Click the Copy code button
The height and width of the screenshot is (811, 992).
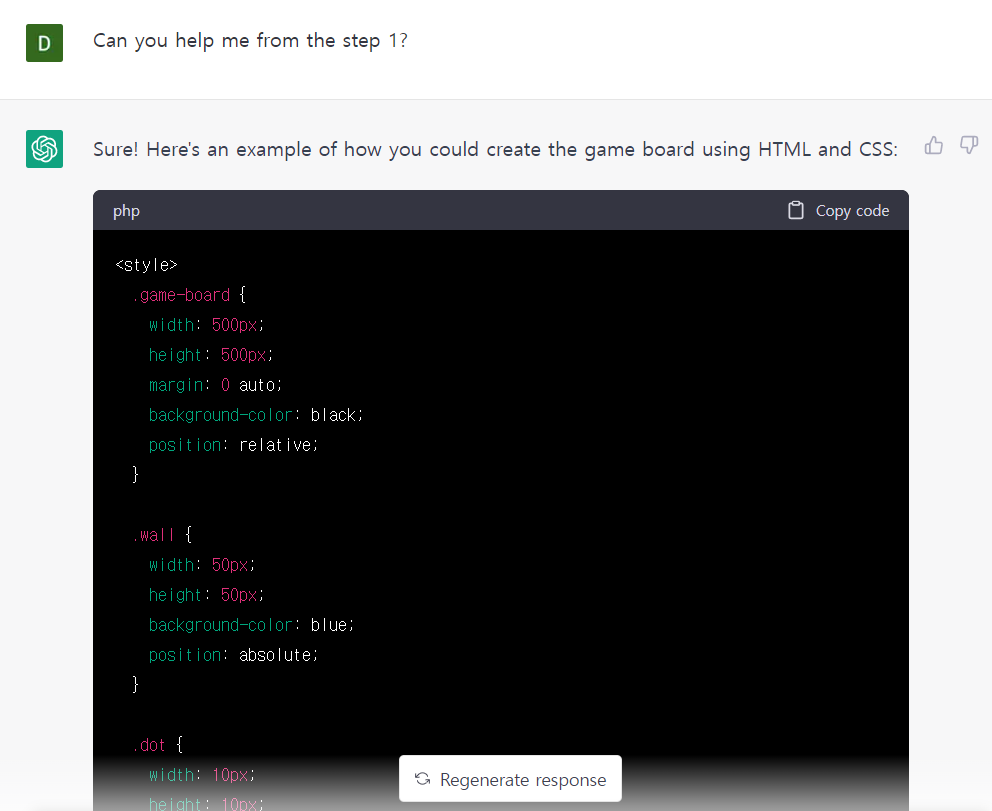click(838, 210)
